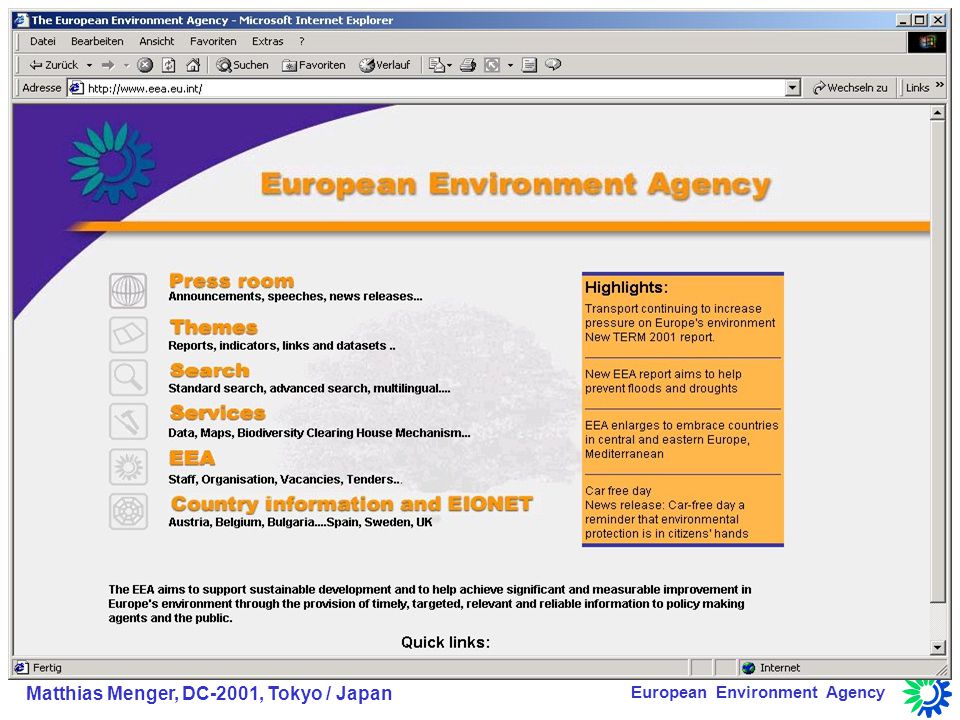Click the Links toolbar label
The width and height of the screenshot is (960, 720).
pos(917,88)
